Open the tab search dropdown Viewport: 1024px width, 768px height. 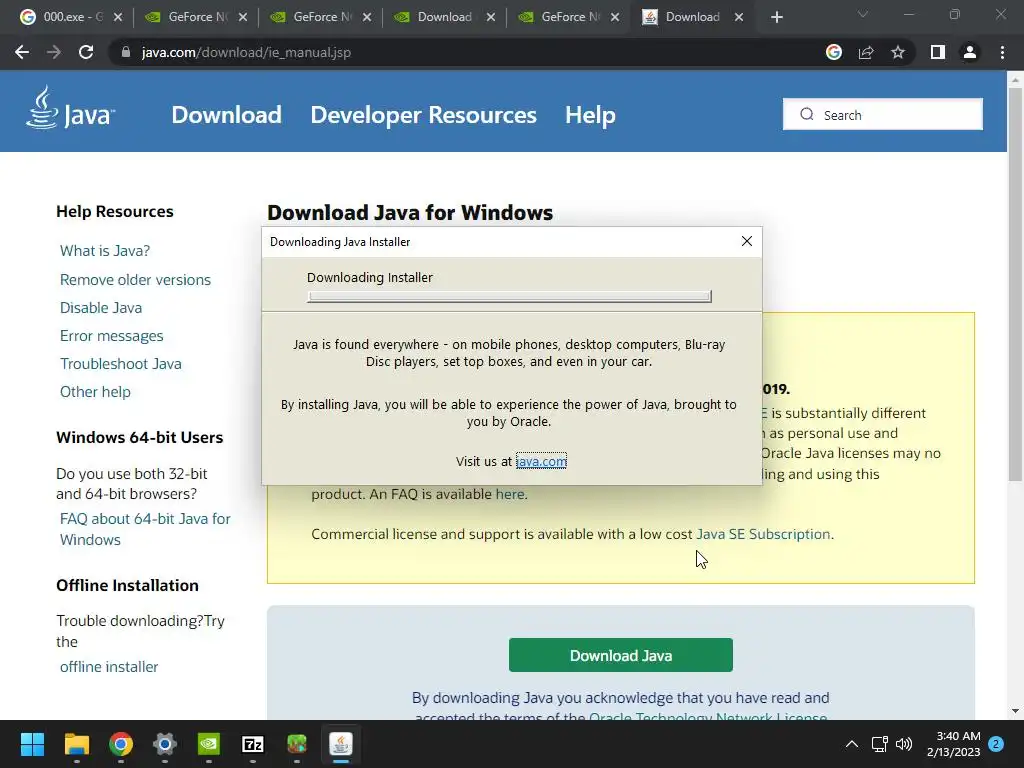[x=863, y=14]
